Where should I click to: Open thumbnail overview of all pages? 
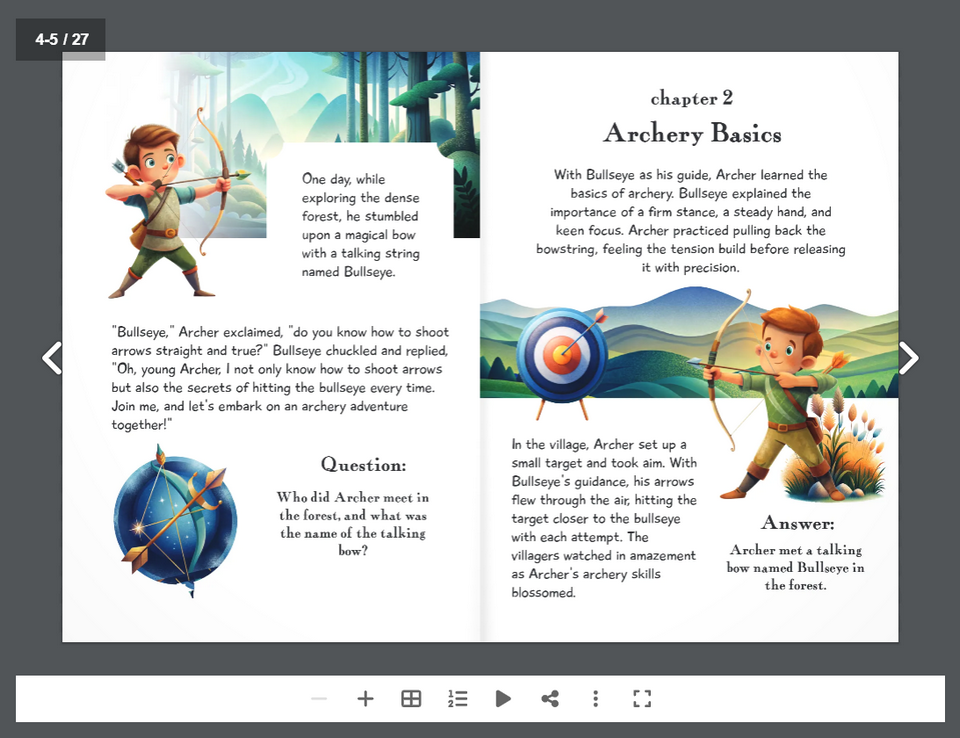[x=411, y=698]
